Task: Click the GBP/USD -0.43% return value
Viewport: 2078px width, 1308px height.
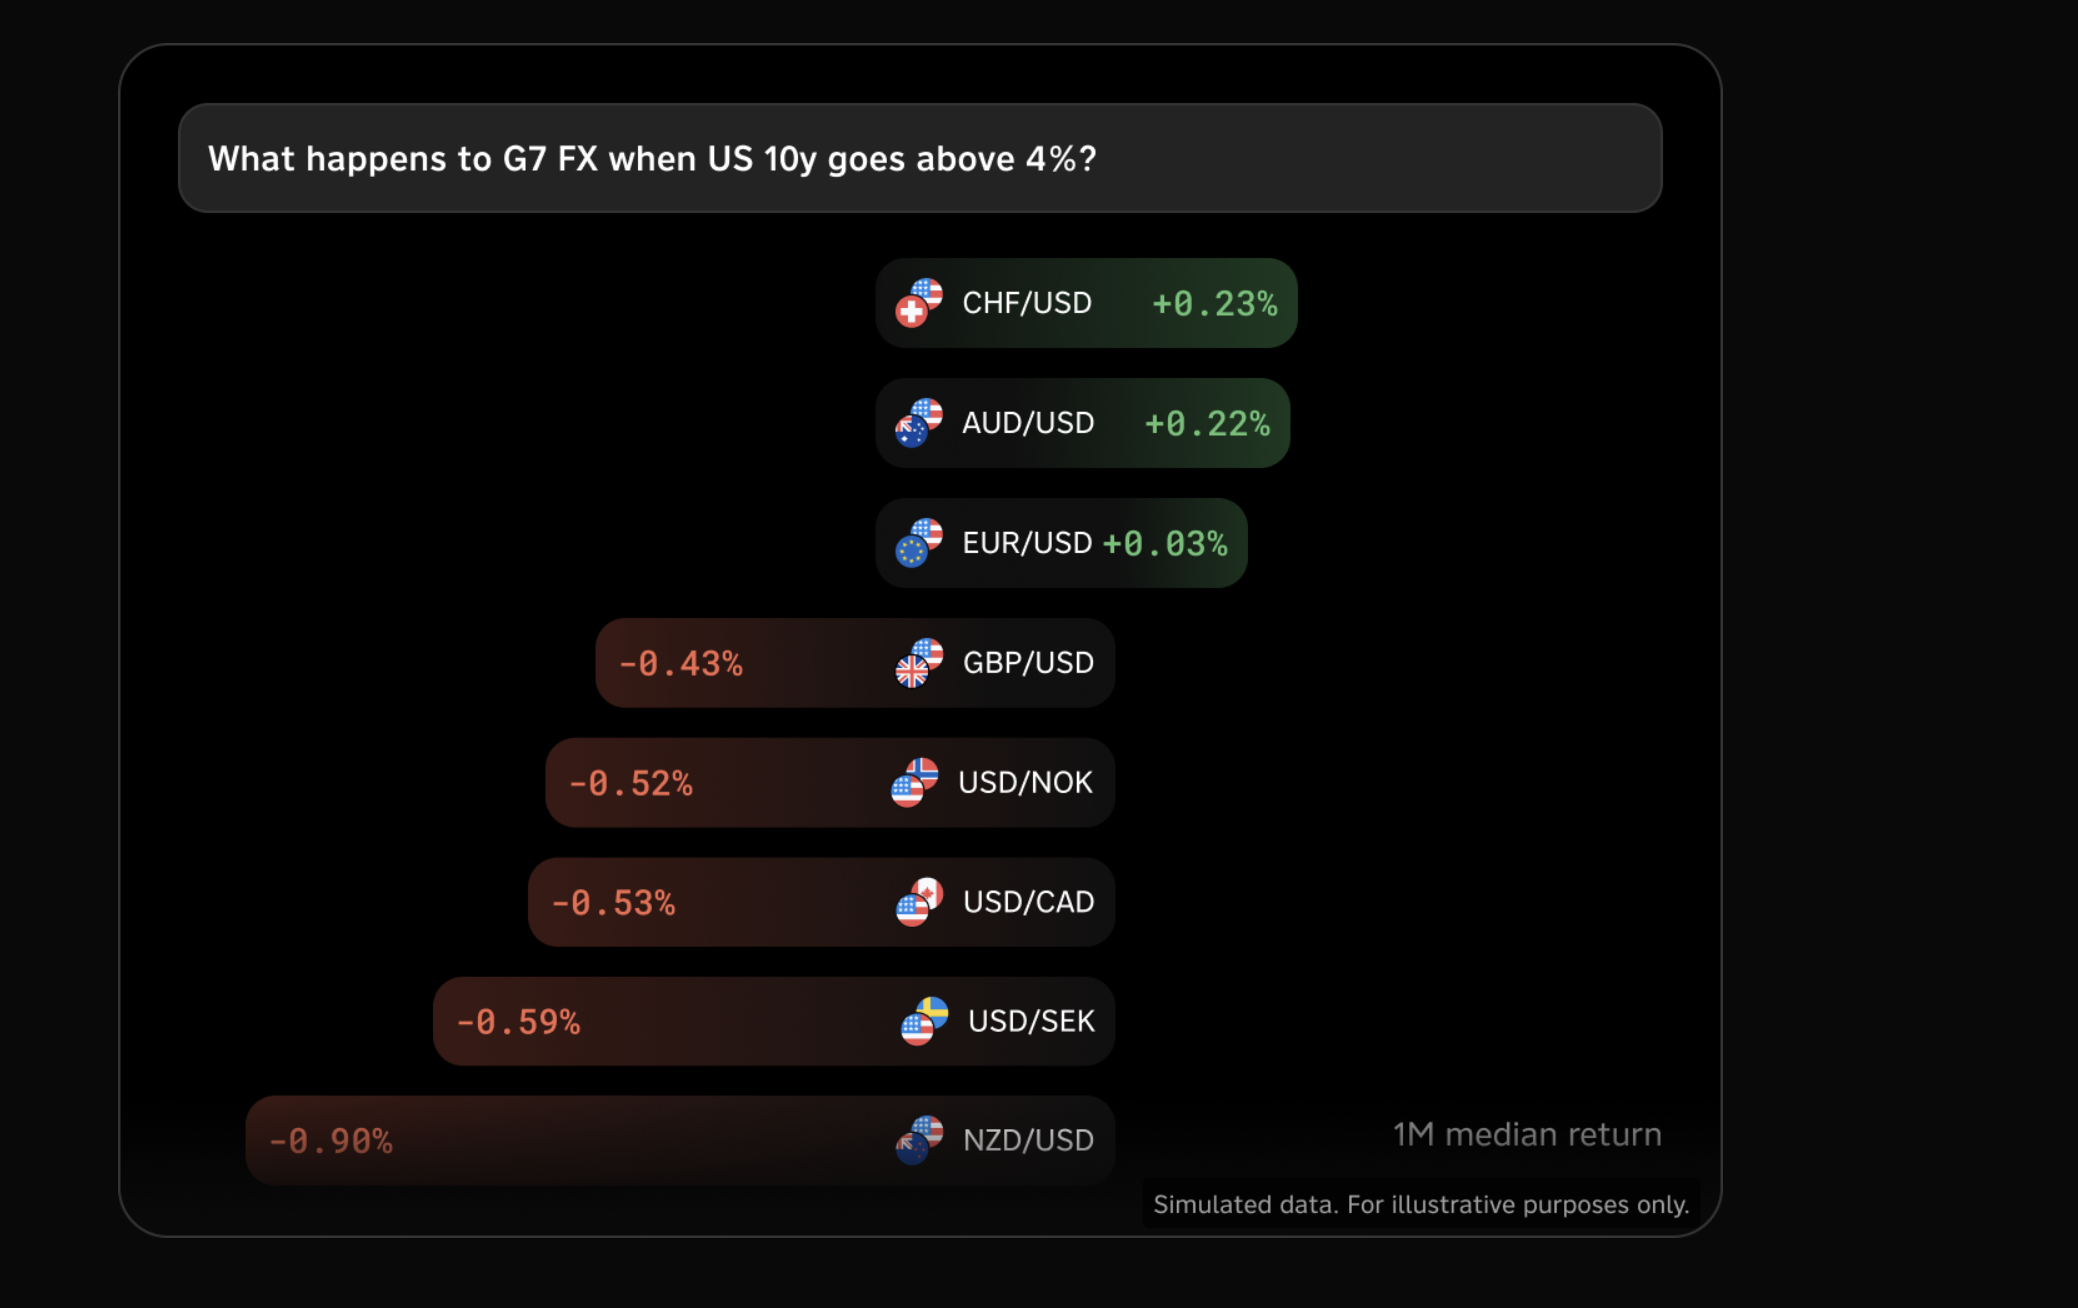Action: point(680,663)
